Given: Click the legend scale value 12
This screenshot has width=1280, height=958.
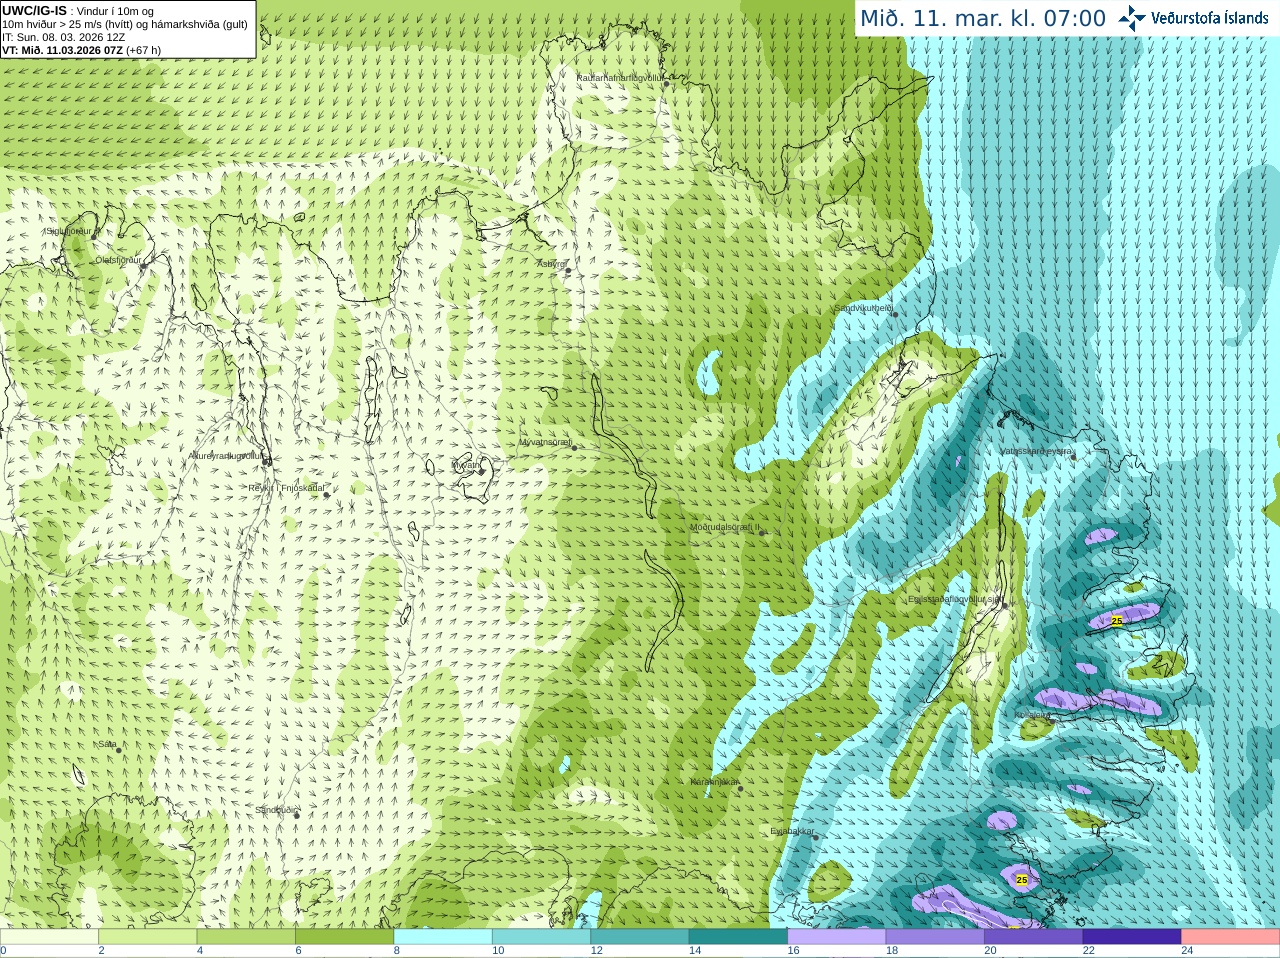Looking at the screenshot, I should click(596, 951).
